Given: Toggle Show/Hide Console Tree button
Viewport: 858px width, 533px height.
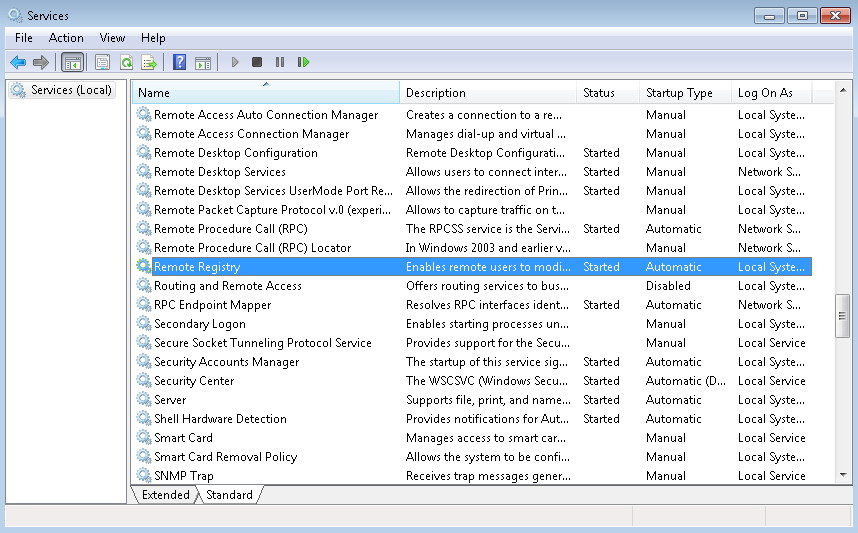Looking at the screenshot, I should pyautogui.click(x=73, y=62).
